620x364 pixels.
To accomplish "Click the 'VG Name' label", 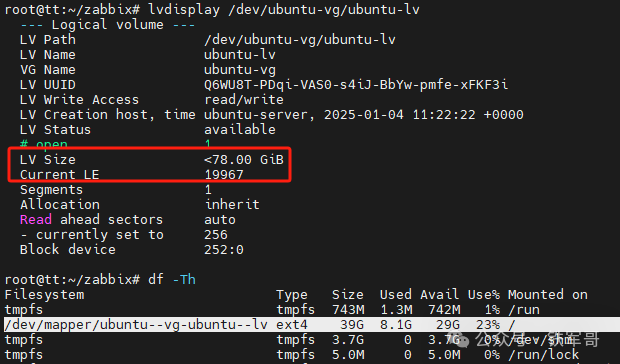I will tap(48, 70).
